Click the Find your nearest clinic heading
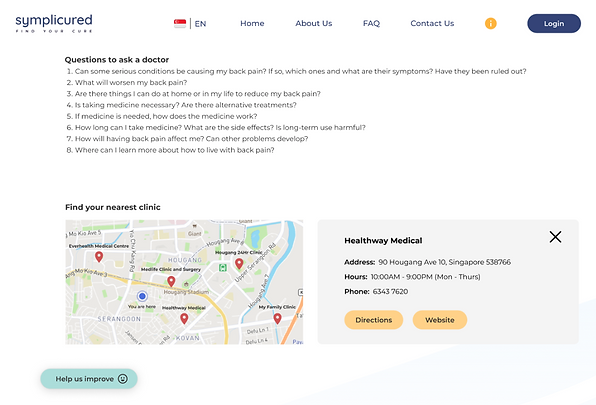596x405 pixels. tap(113, 207)
